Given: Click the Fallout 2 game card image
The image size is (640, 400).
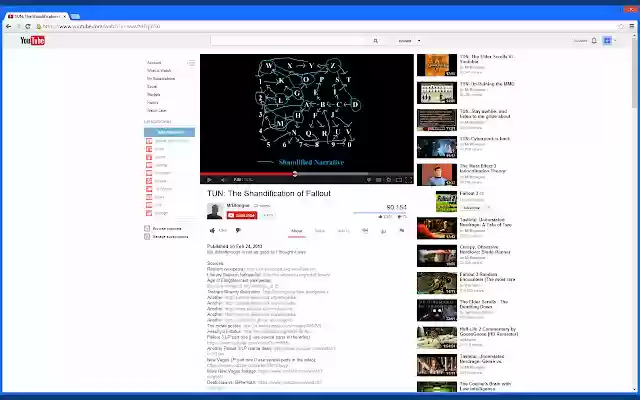Looking at the screenshot, I should coord(446,202).
